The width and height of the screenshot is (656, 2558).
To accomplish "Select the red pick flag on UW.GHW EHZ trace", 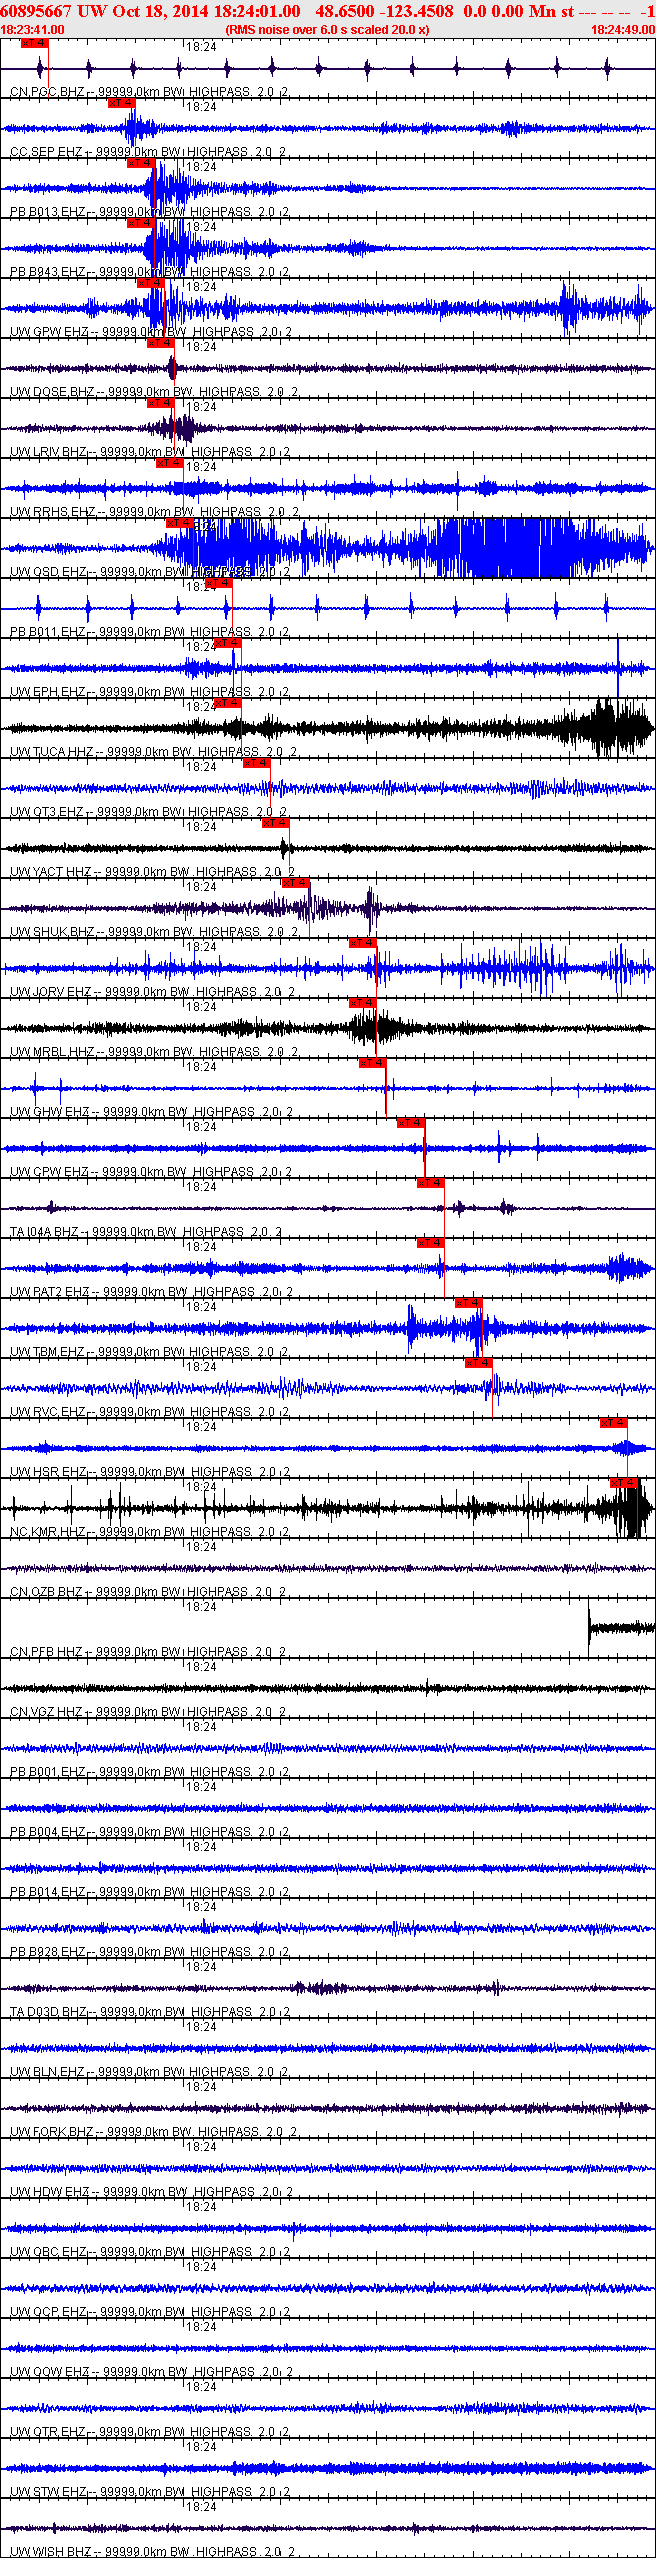I will pos(373,1063).
